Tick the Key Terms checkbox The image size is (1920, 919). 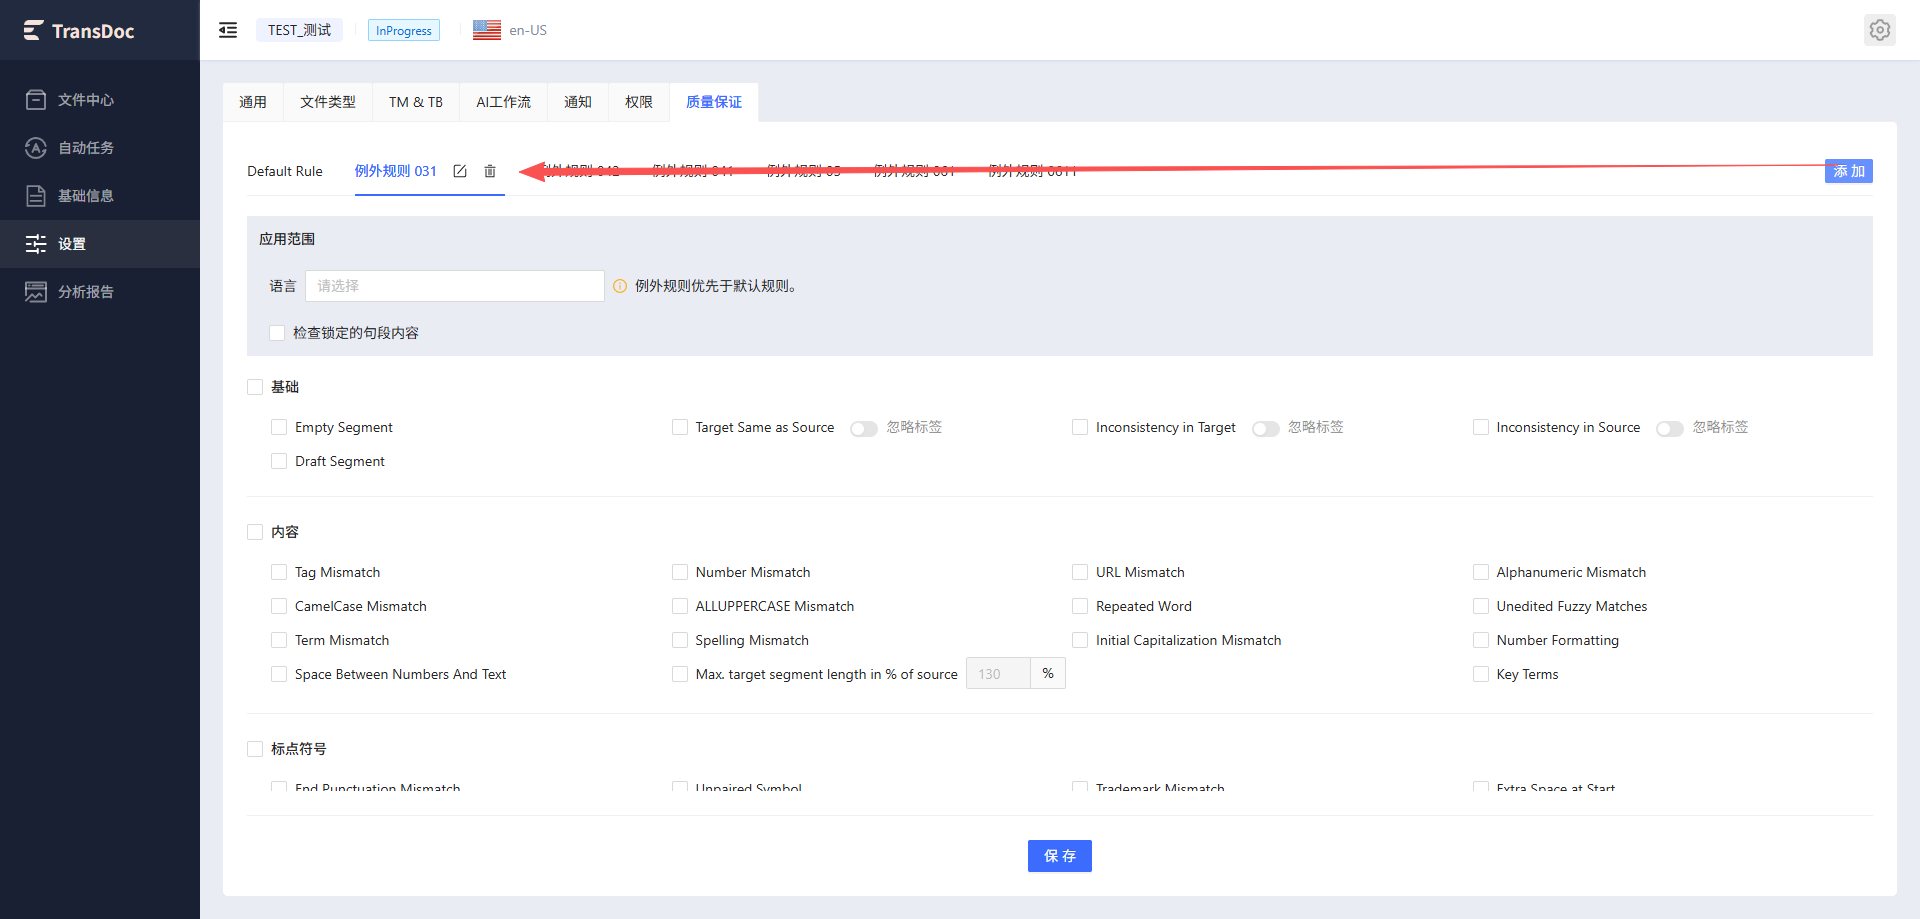(x=1481, y=674)
